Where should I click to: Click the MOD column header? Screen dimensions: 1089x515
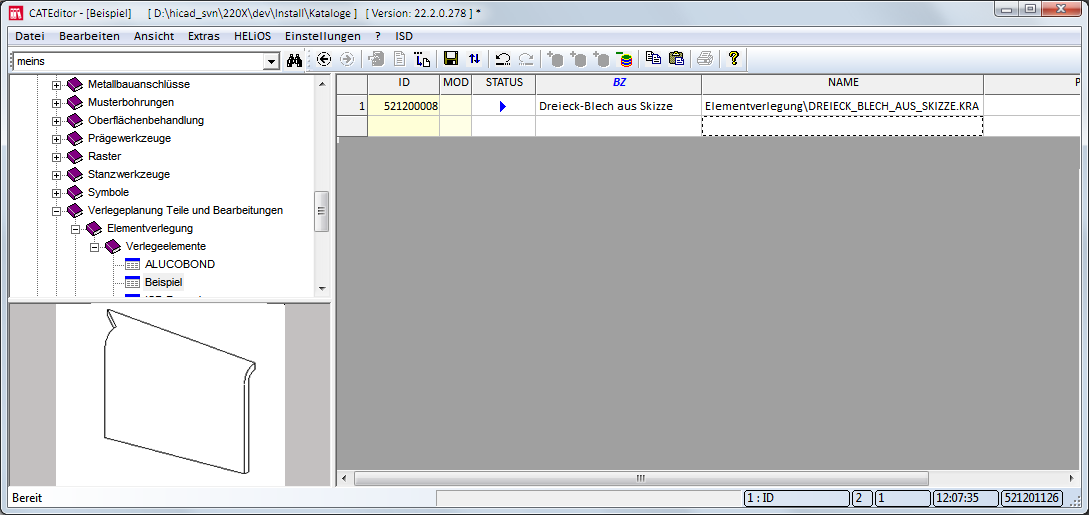pyautogui.click(x=456, y=83)
